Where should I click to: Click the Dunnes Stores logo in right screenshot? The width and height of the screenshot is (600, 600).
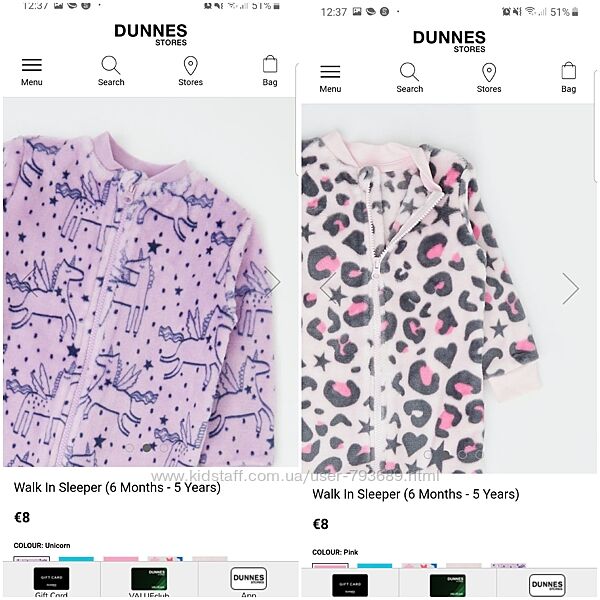(449, 41)
